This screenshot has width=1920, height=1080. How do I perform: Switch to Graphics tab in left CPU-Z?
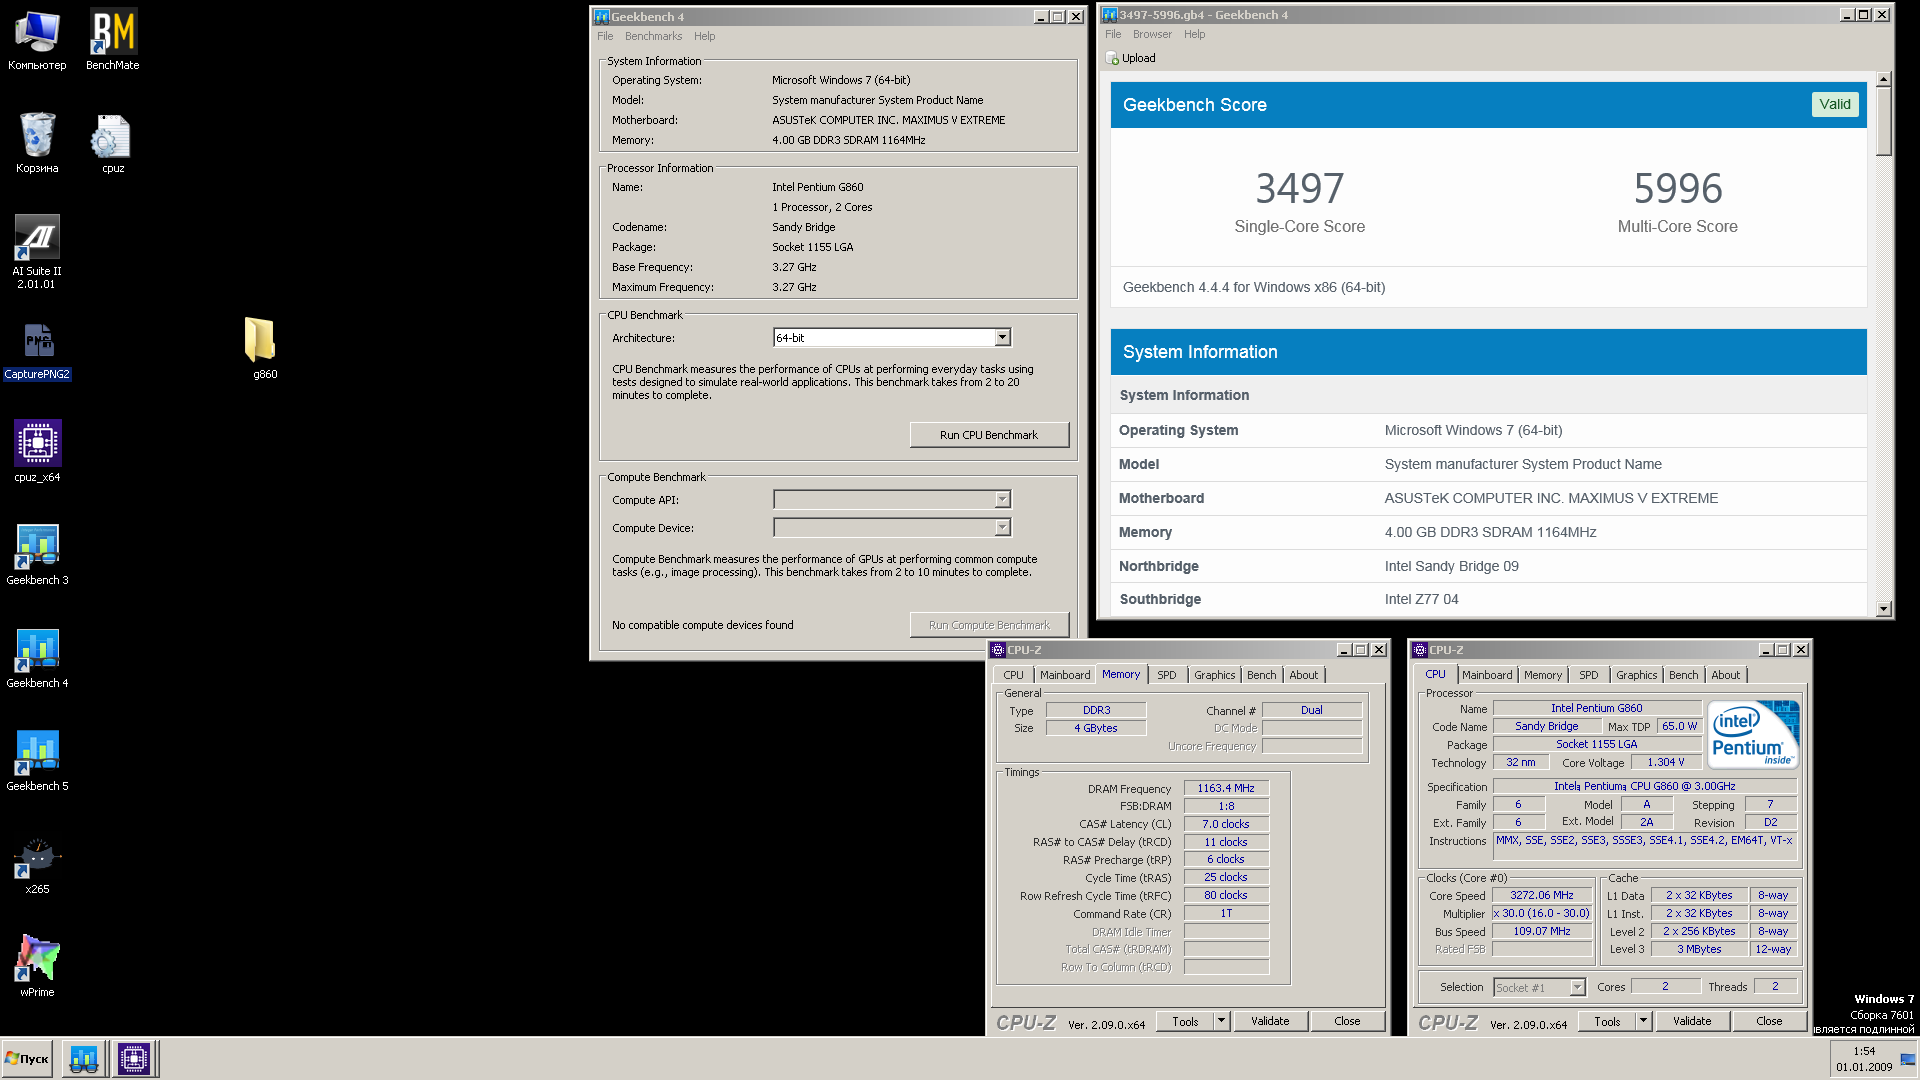tap(1214, 675)
